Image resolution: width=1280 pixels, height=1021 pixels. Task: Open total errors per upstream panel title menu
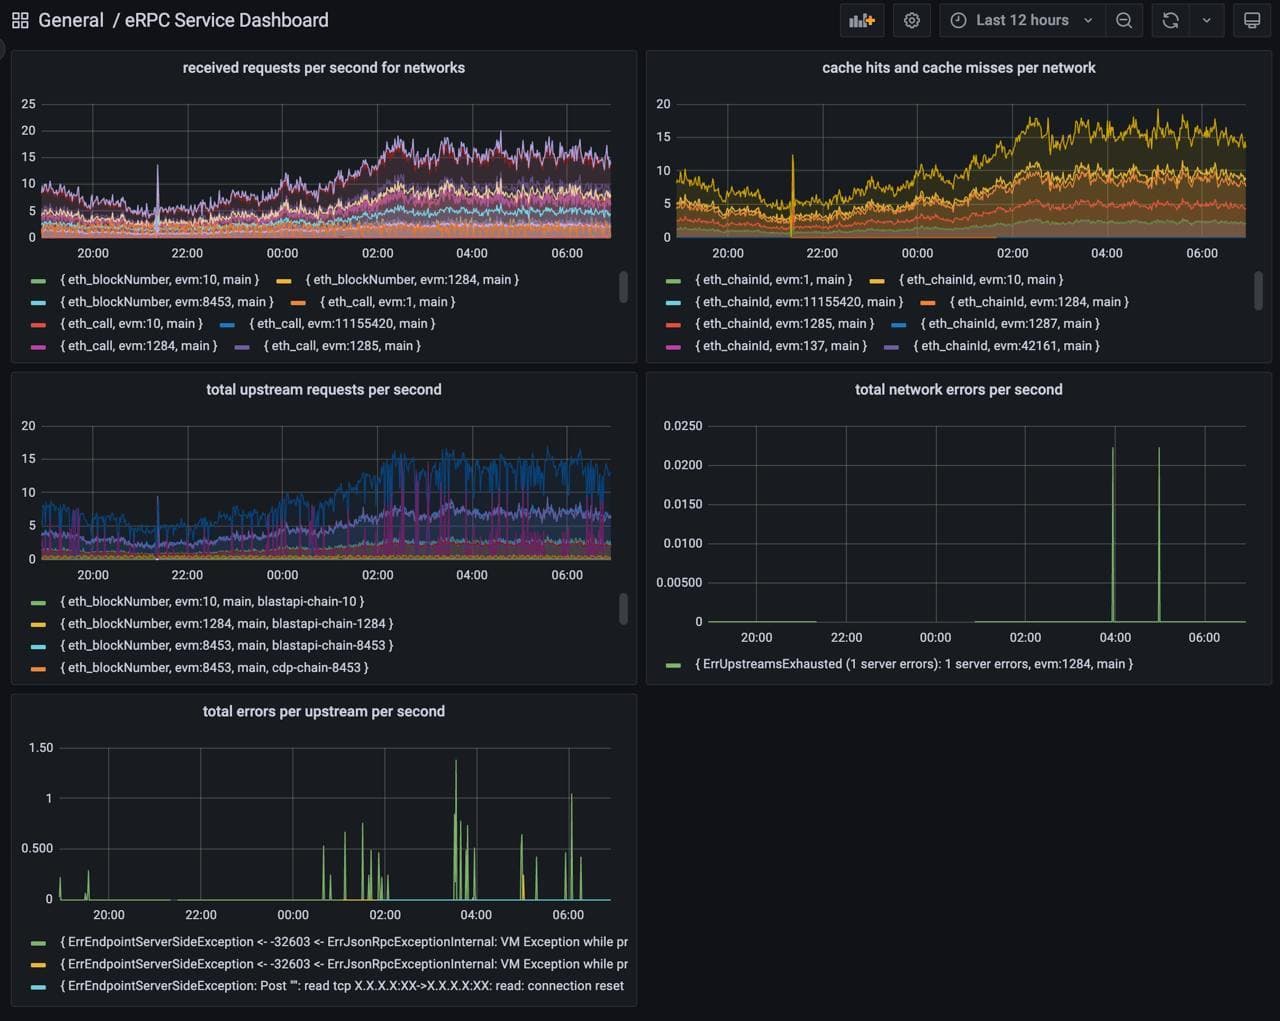[323, 712]
